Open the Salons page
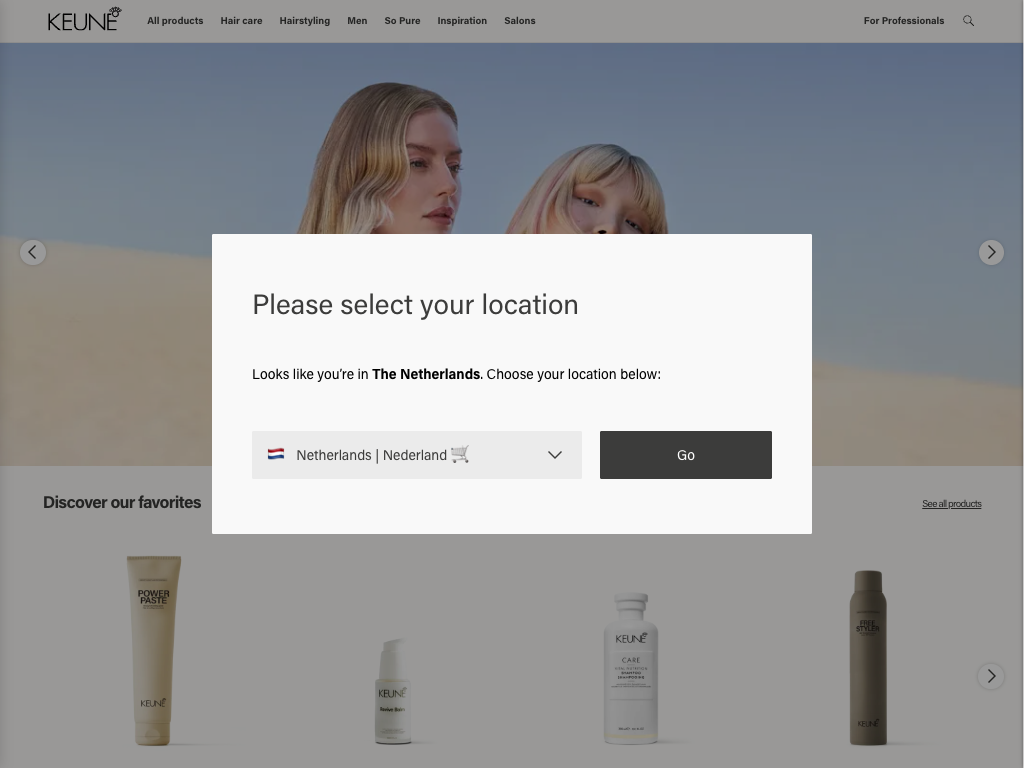This screenshot has height=768, width=1024. (520, 21)
